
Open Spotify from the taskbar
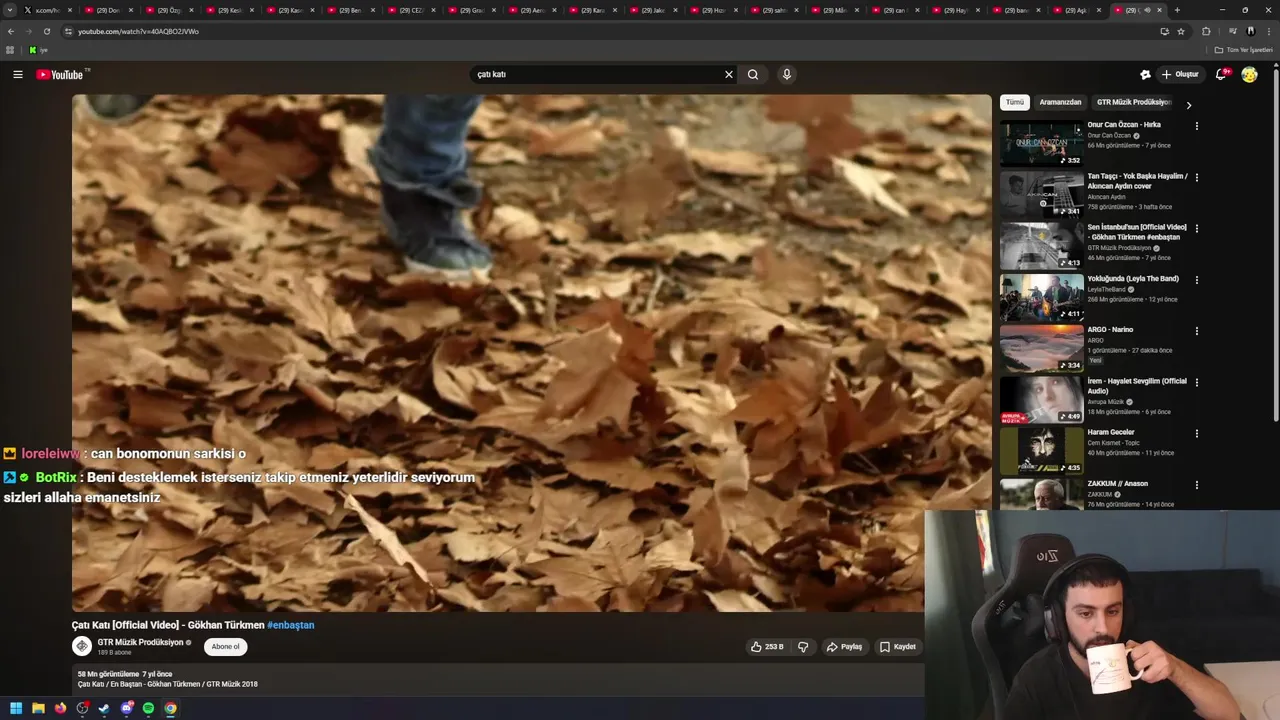pyautogui.click(x=149, y=708)
